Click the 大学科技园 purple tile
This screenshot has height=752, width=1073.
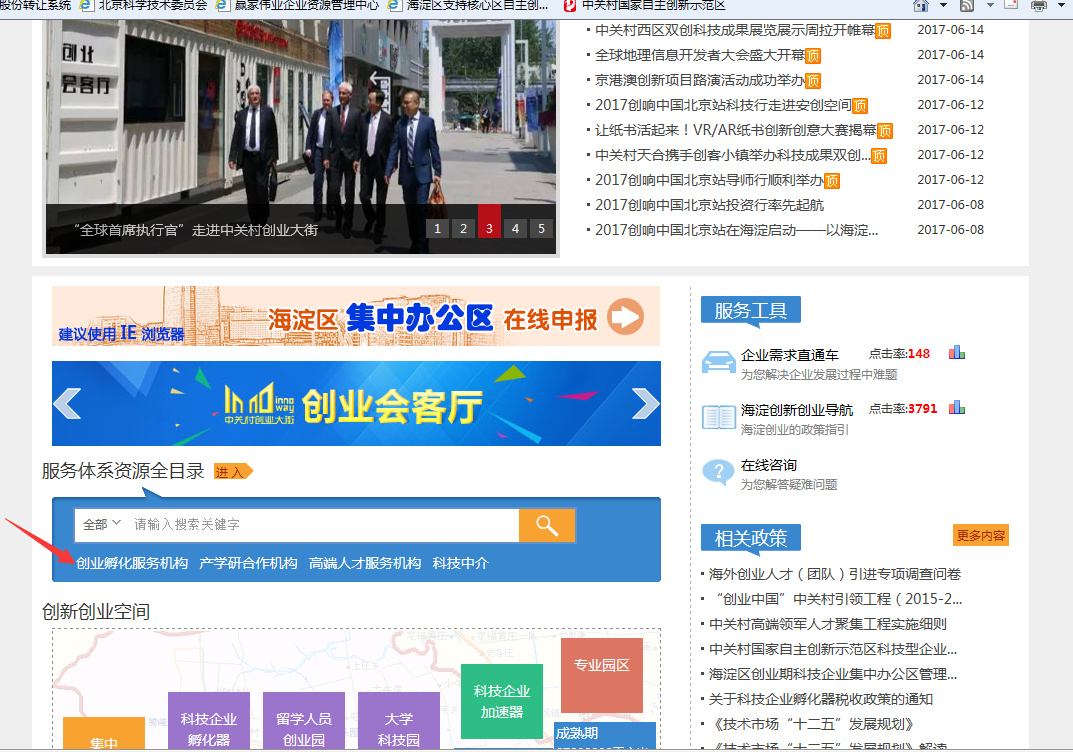pos(399,721)
